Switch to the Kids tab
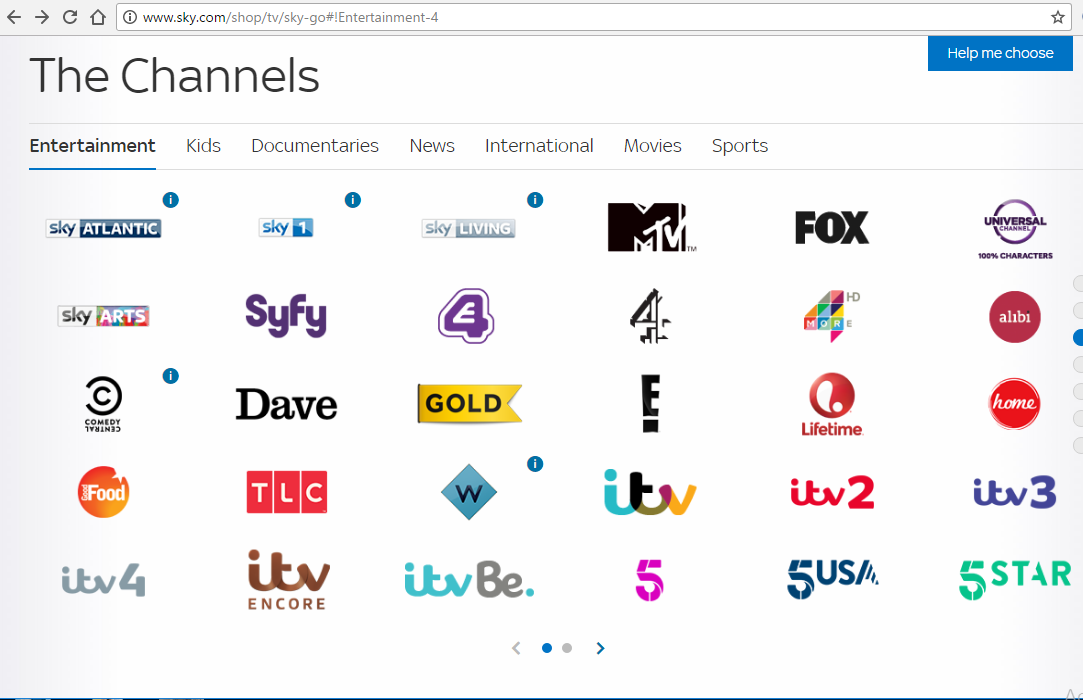1083x700 pixels. [203, 146]
